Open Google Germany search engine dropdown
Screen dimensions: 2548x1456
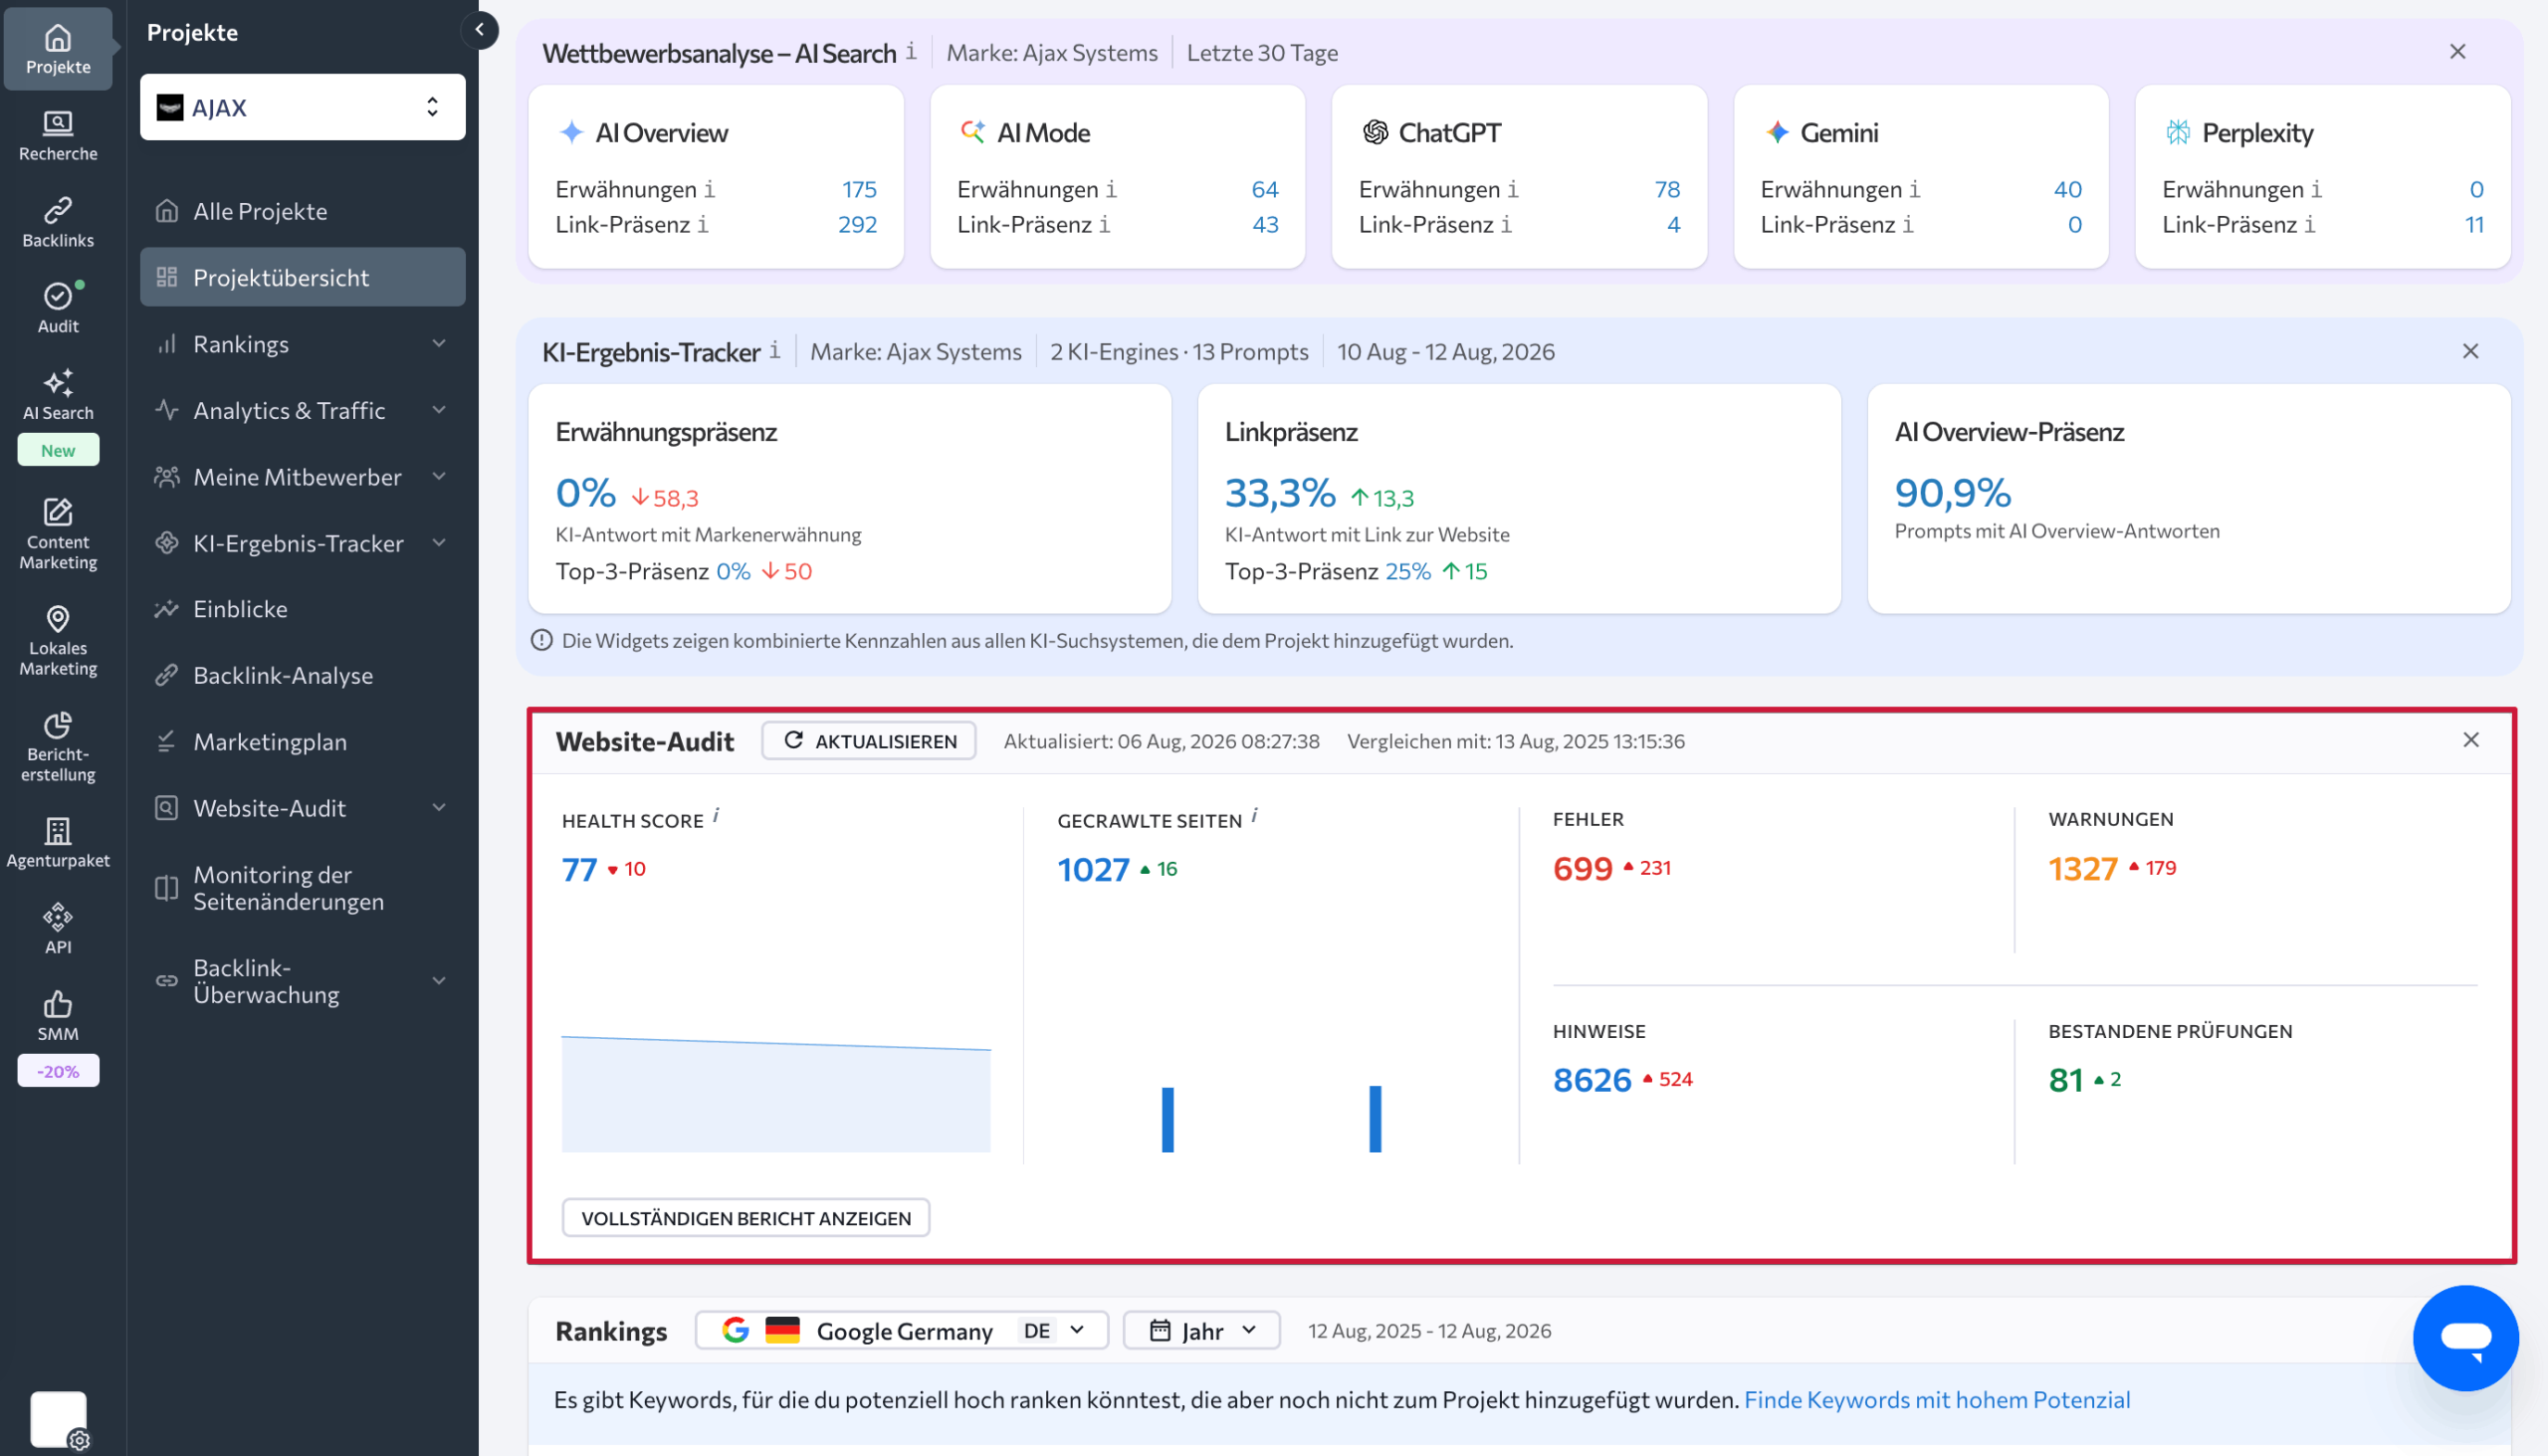(901, 1330)
